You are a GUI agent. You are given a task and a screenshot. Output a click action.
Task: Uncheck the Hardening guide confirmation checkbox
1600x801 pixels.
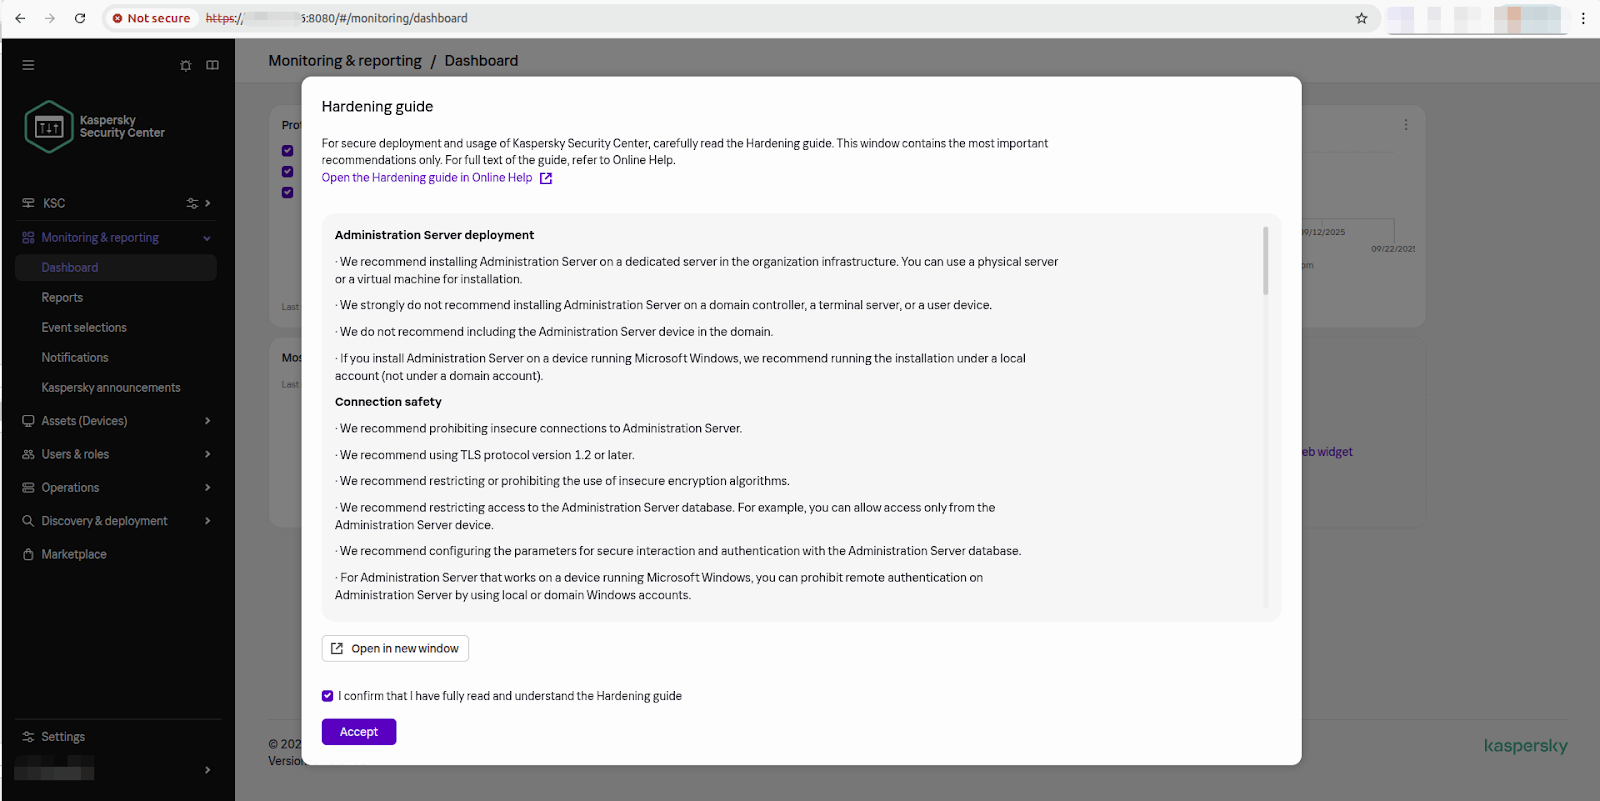328,696
